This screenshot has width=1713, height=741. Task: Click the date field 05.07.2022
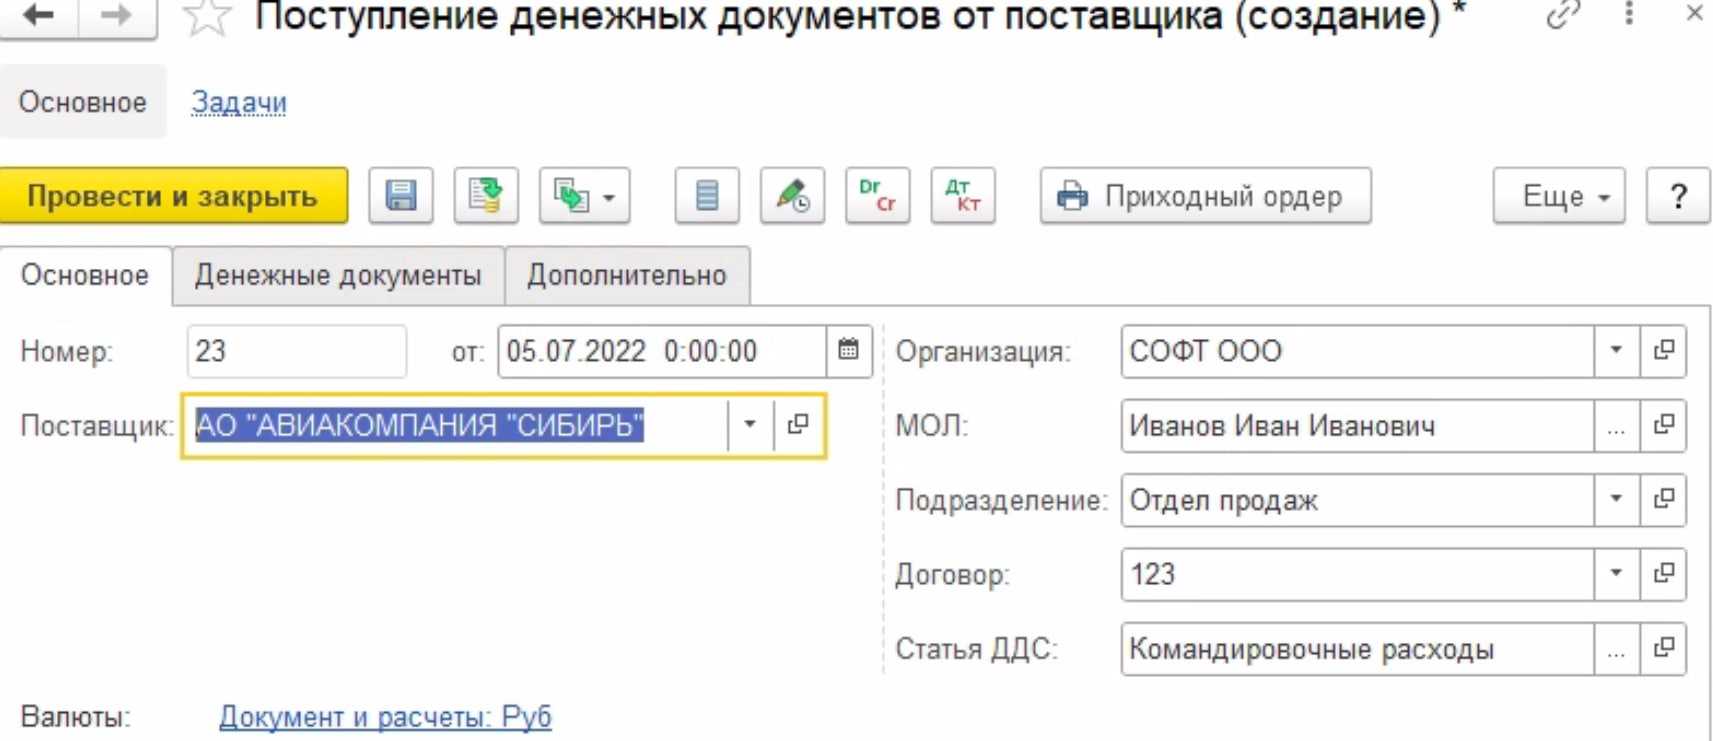click(662, 351)
